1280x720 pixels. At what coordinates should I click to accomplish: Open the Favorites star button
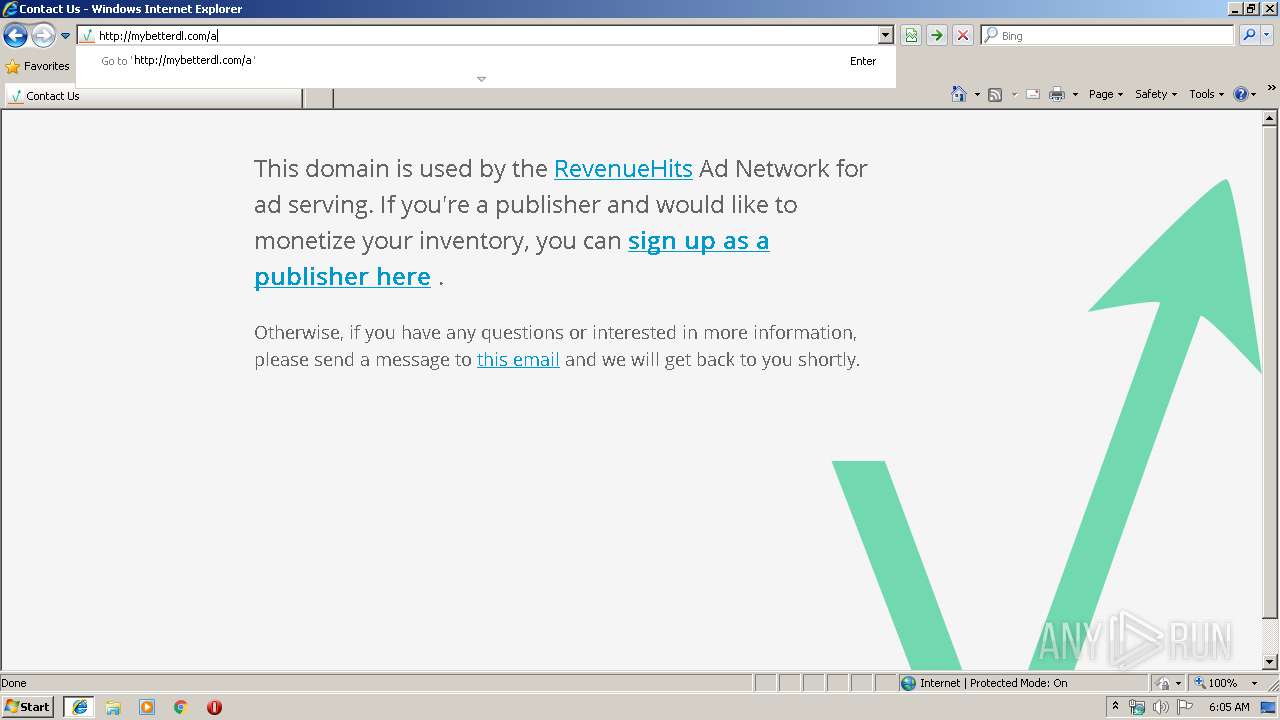point(37,66)
